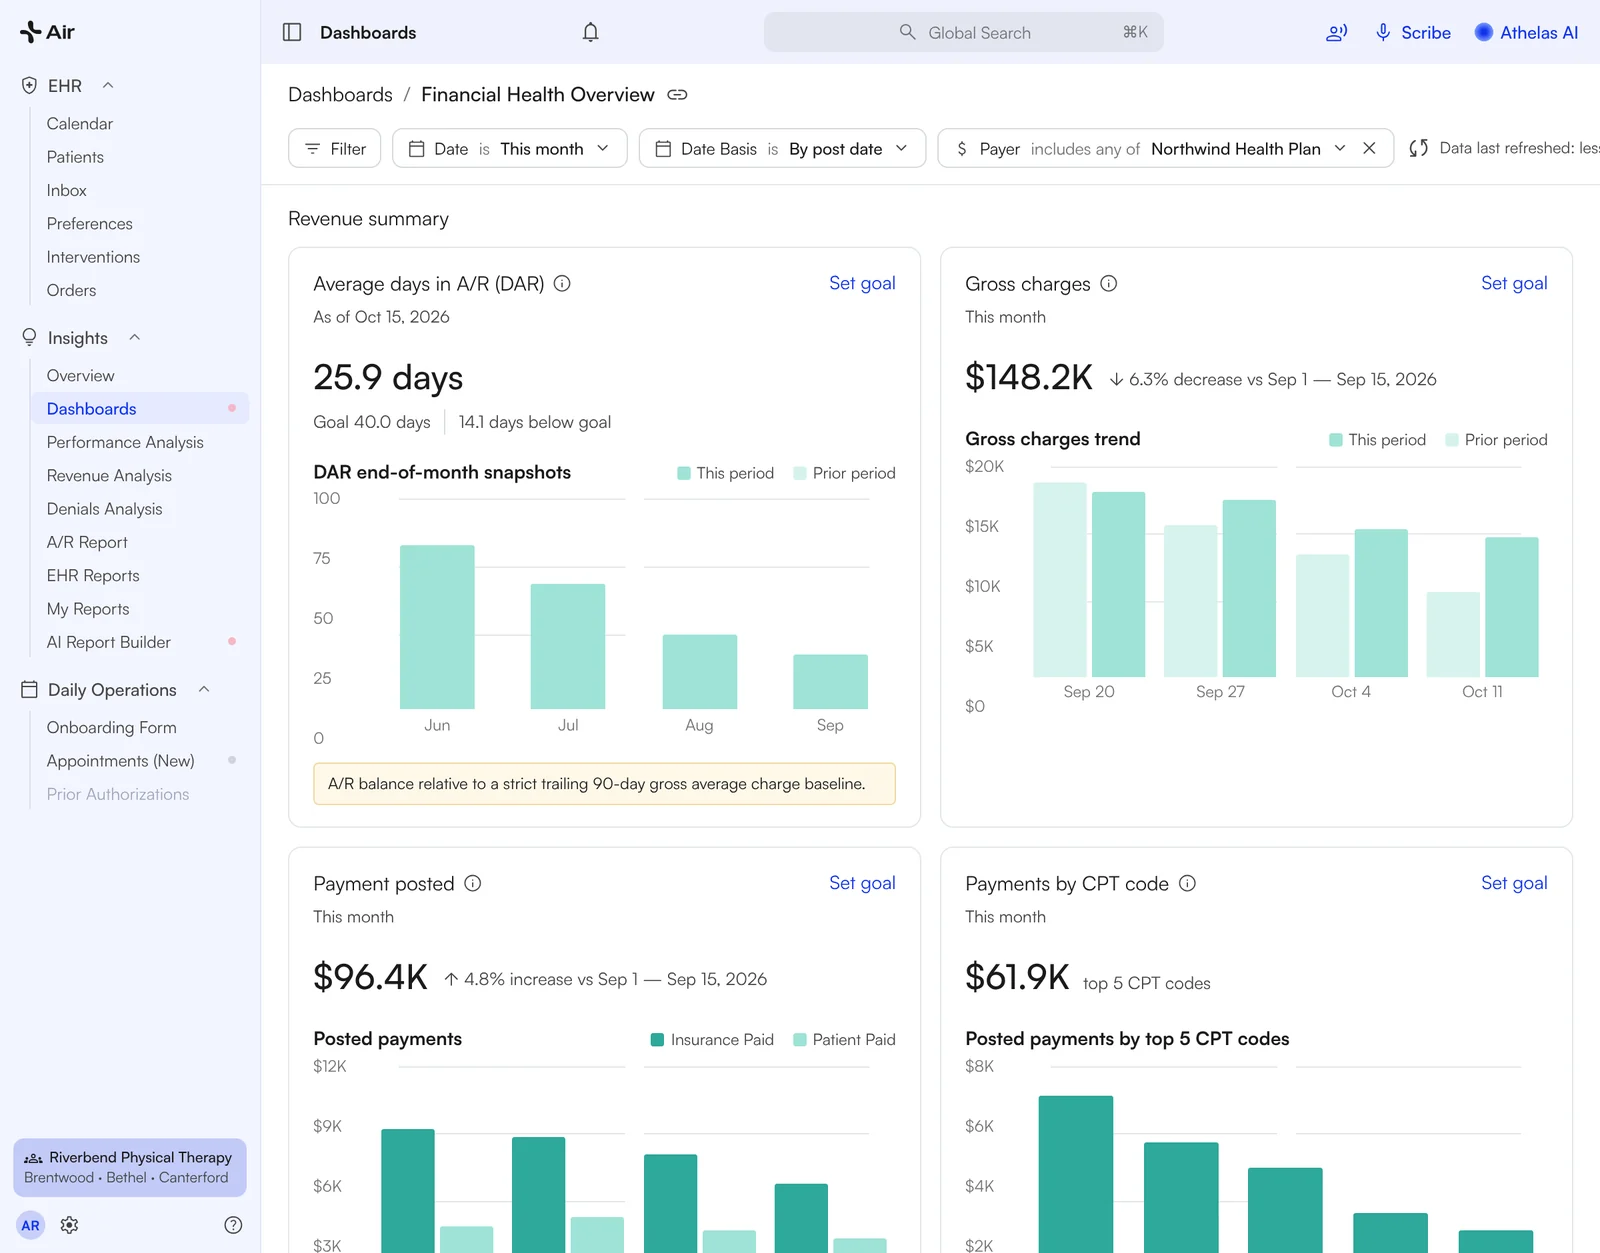Collapse the Insights section
This screenshot has height=1253, width=1600.
(134, 338)
